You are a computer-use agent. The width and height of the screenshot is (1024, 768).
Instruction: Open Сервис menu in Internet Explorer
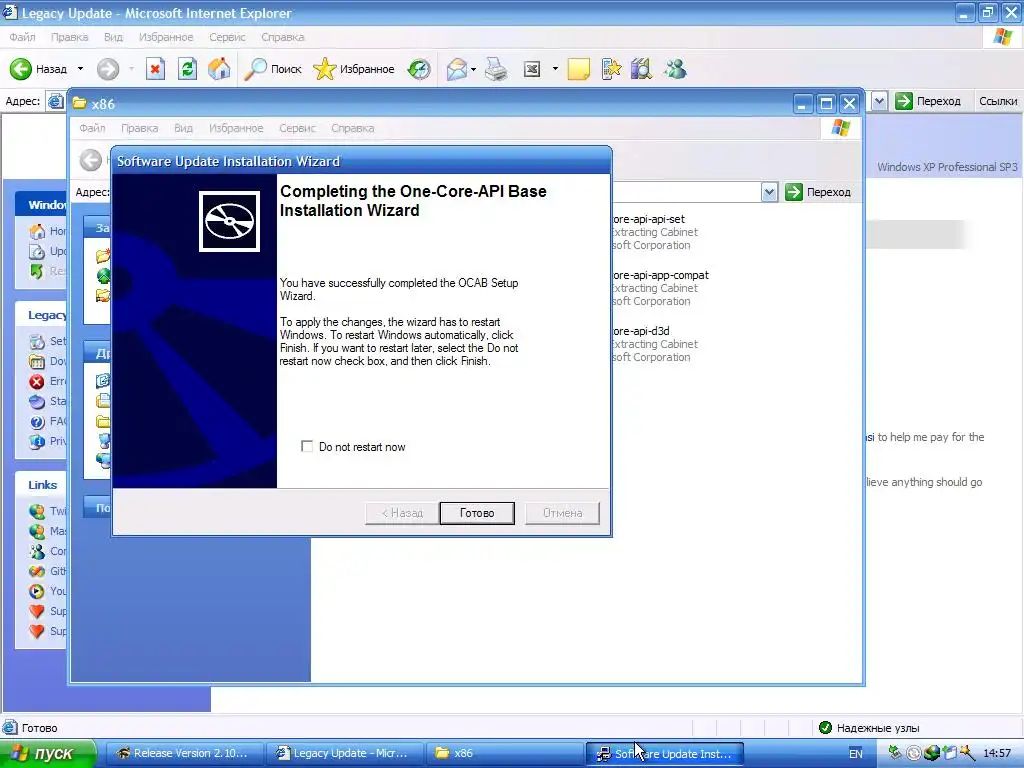227,37
